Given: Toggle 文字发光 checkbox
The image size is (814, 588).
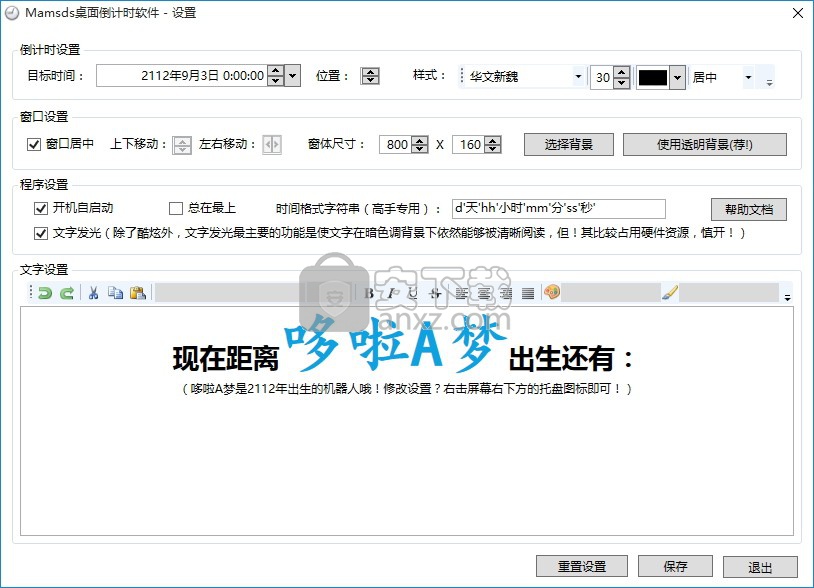Looking at the screenshot, I should click(x=40, y=234).
